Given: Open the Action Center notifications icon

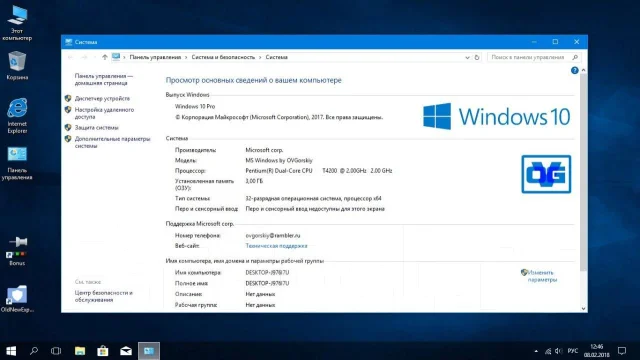Looking at the screenshot, I should click(x=622, y=351).
